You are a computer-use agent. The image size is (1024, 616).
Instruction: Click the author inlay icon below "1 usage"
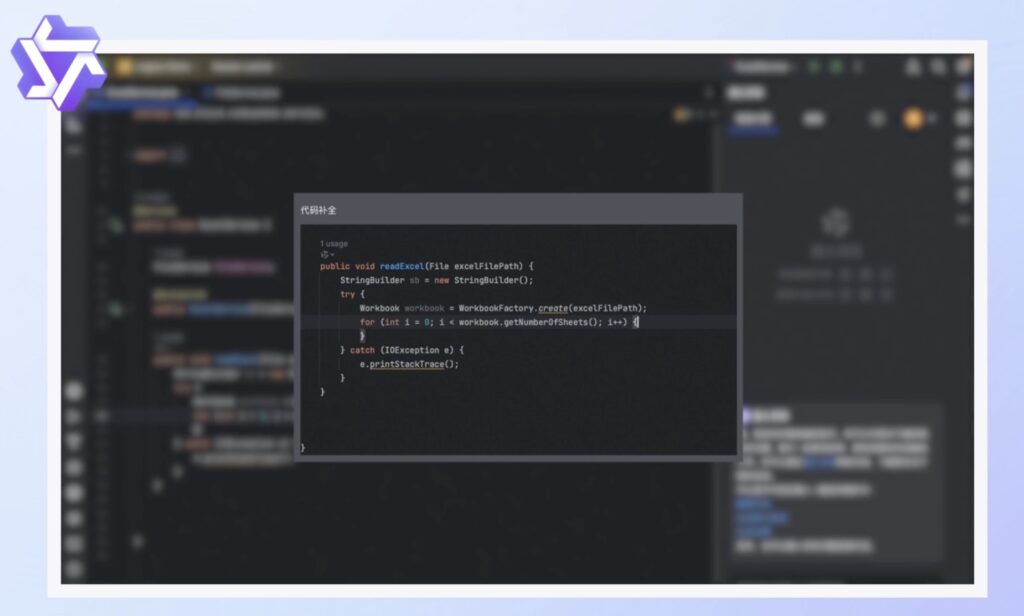(x=325, y=254)
